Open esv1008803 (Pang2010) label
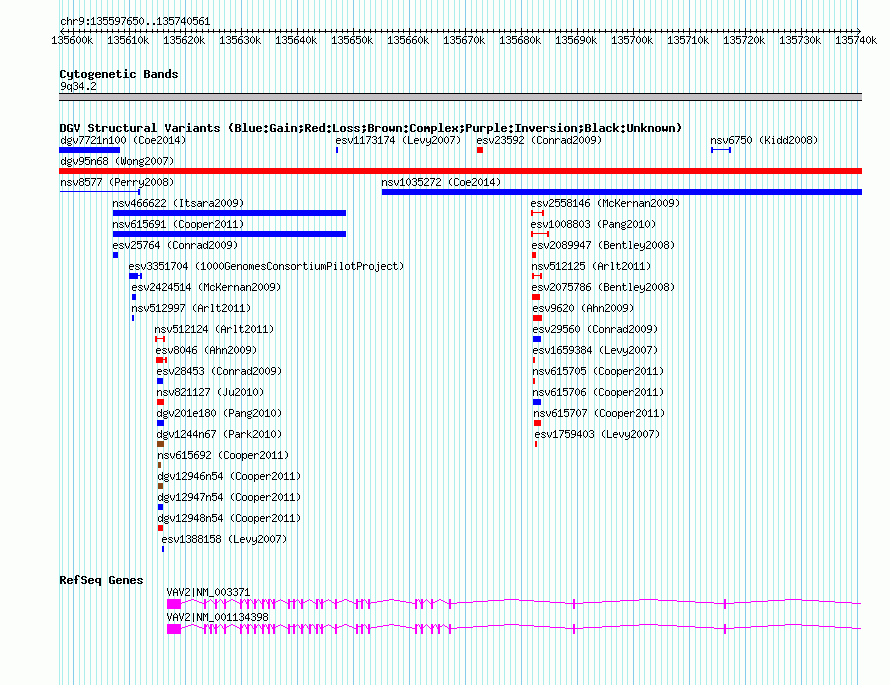The image size is (890, 685). 593,224
